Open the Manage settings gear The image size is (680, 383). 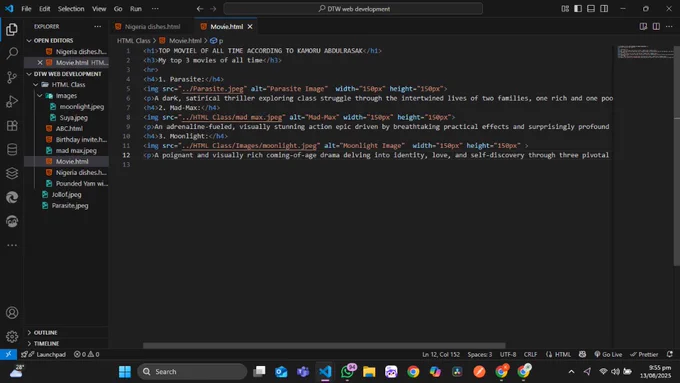pyautogui.click(x=12, y=336)
